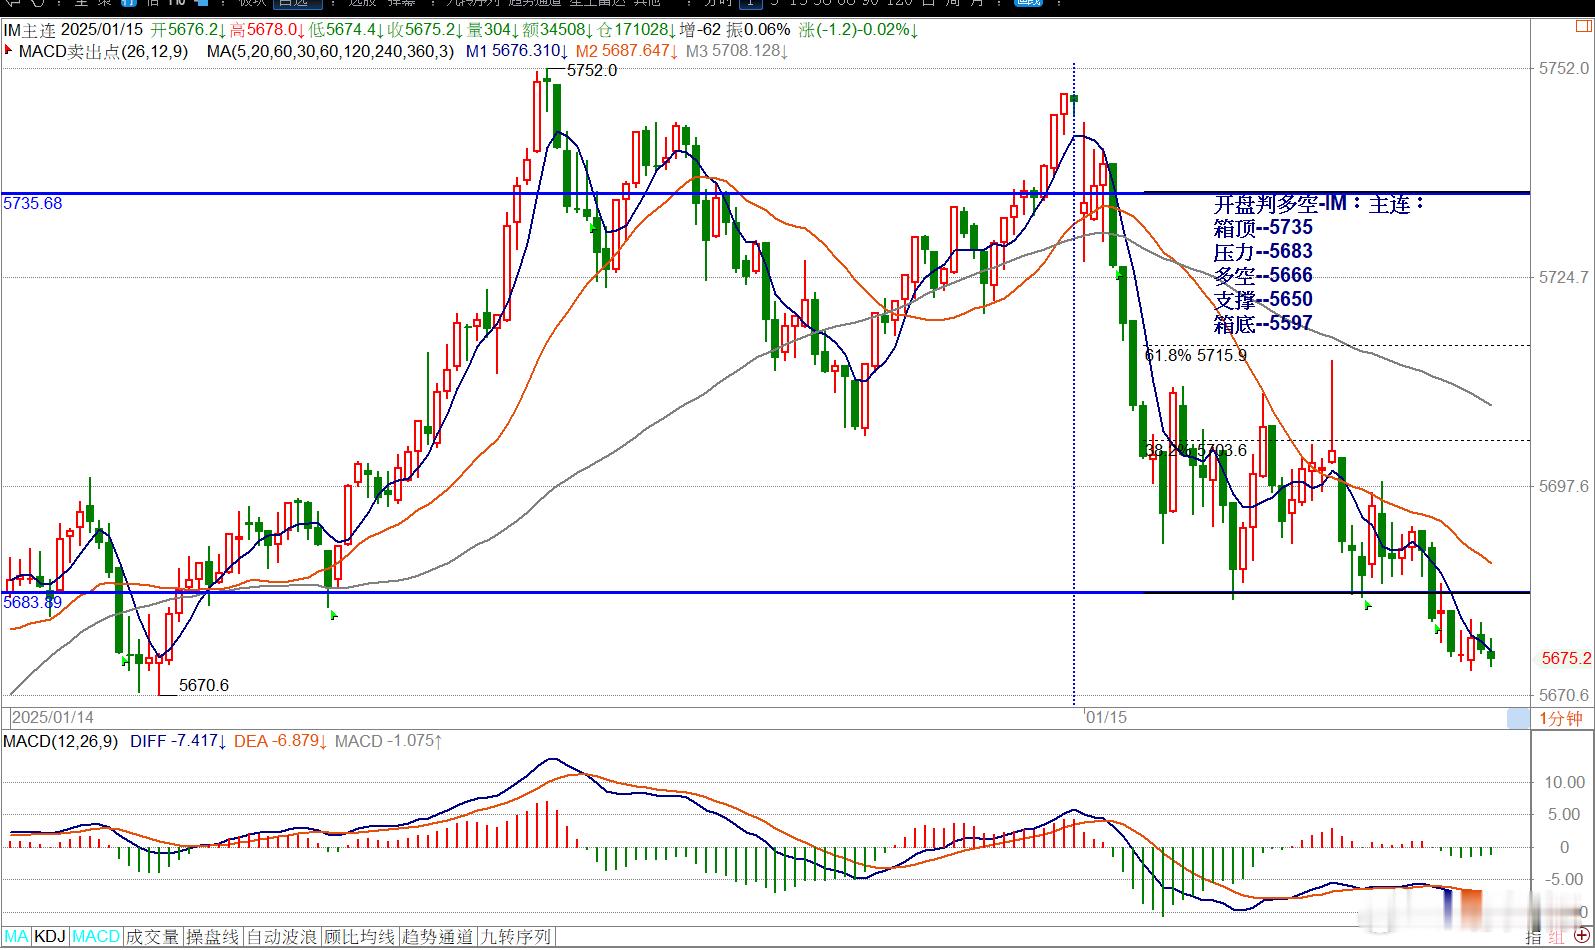Click the 5697.6 price axis label

click(x=1564, y=486)
